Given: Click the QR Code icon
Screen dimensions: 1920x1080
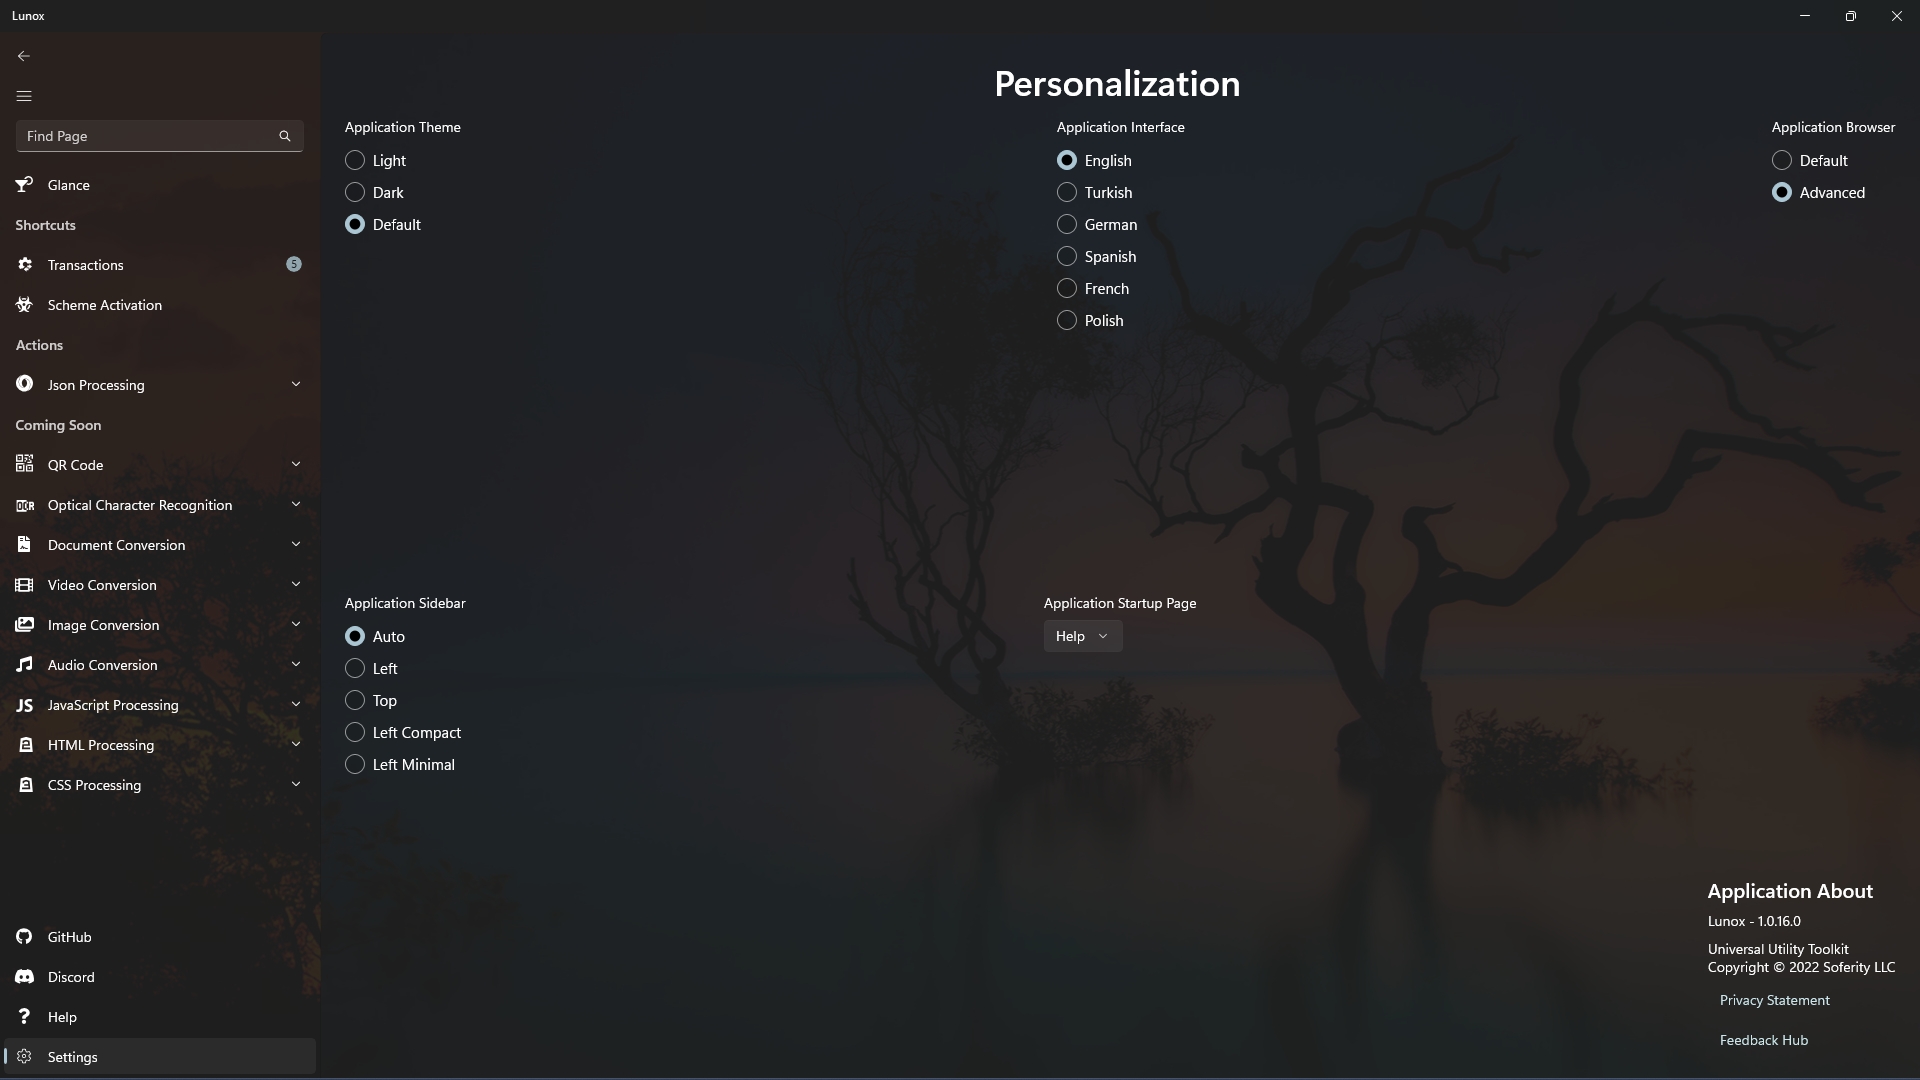Looking at the screenshot, I should pyautogui.click(x=25, y=465).
